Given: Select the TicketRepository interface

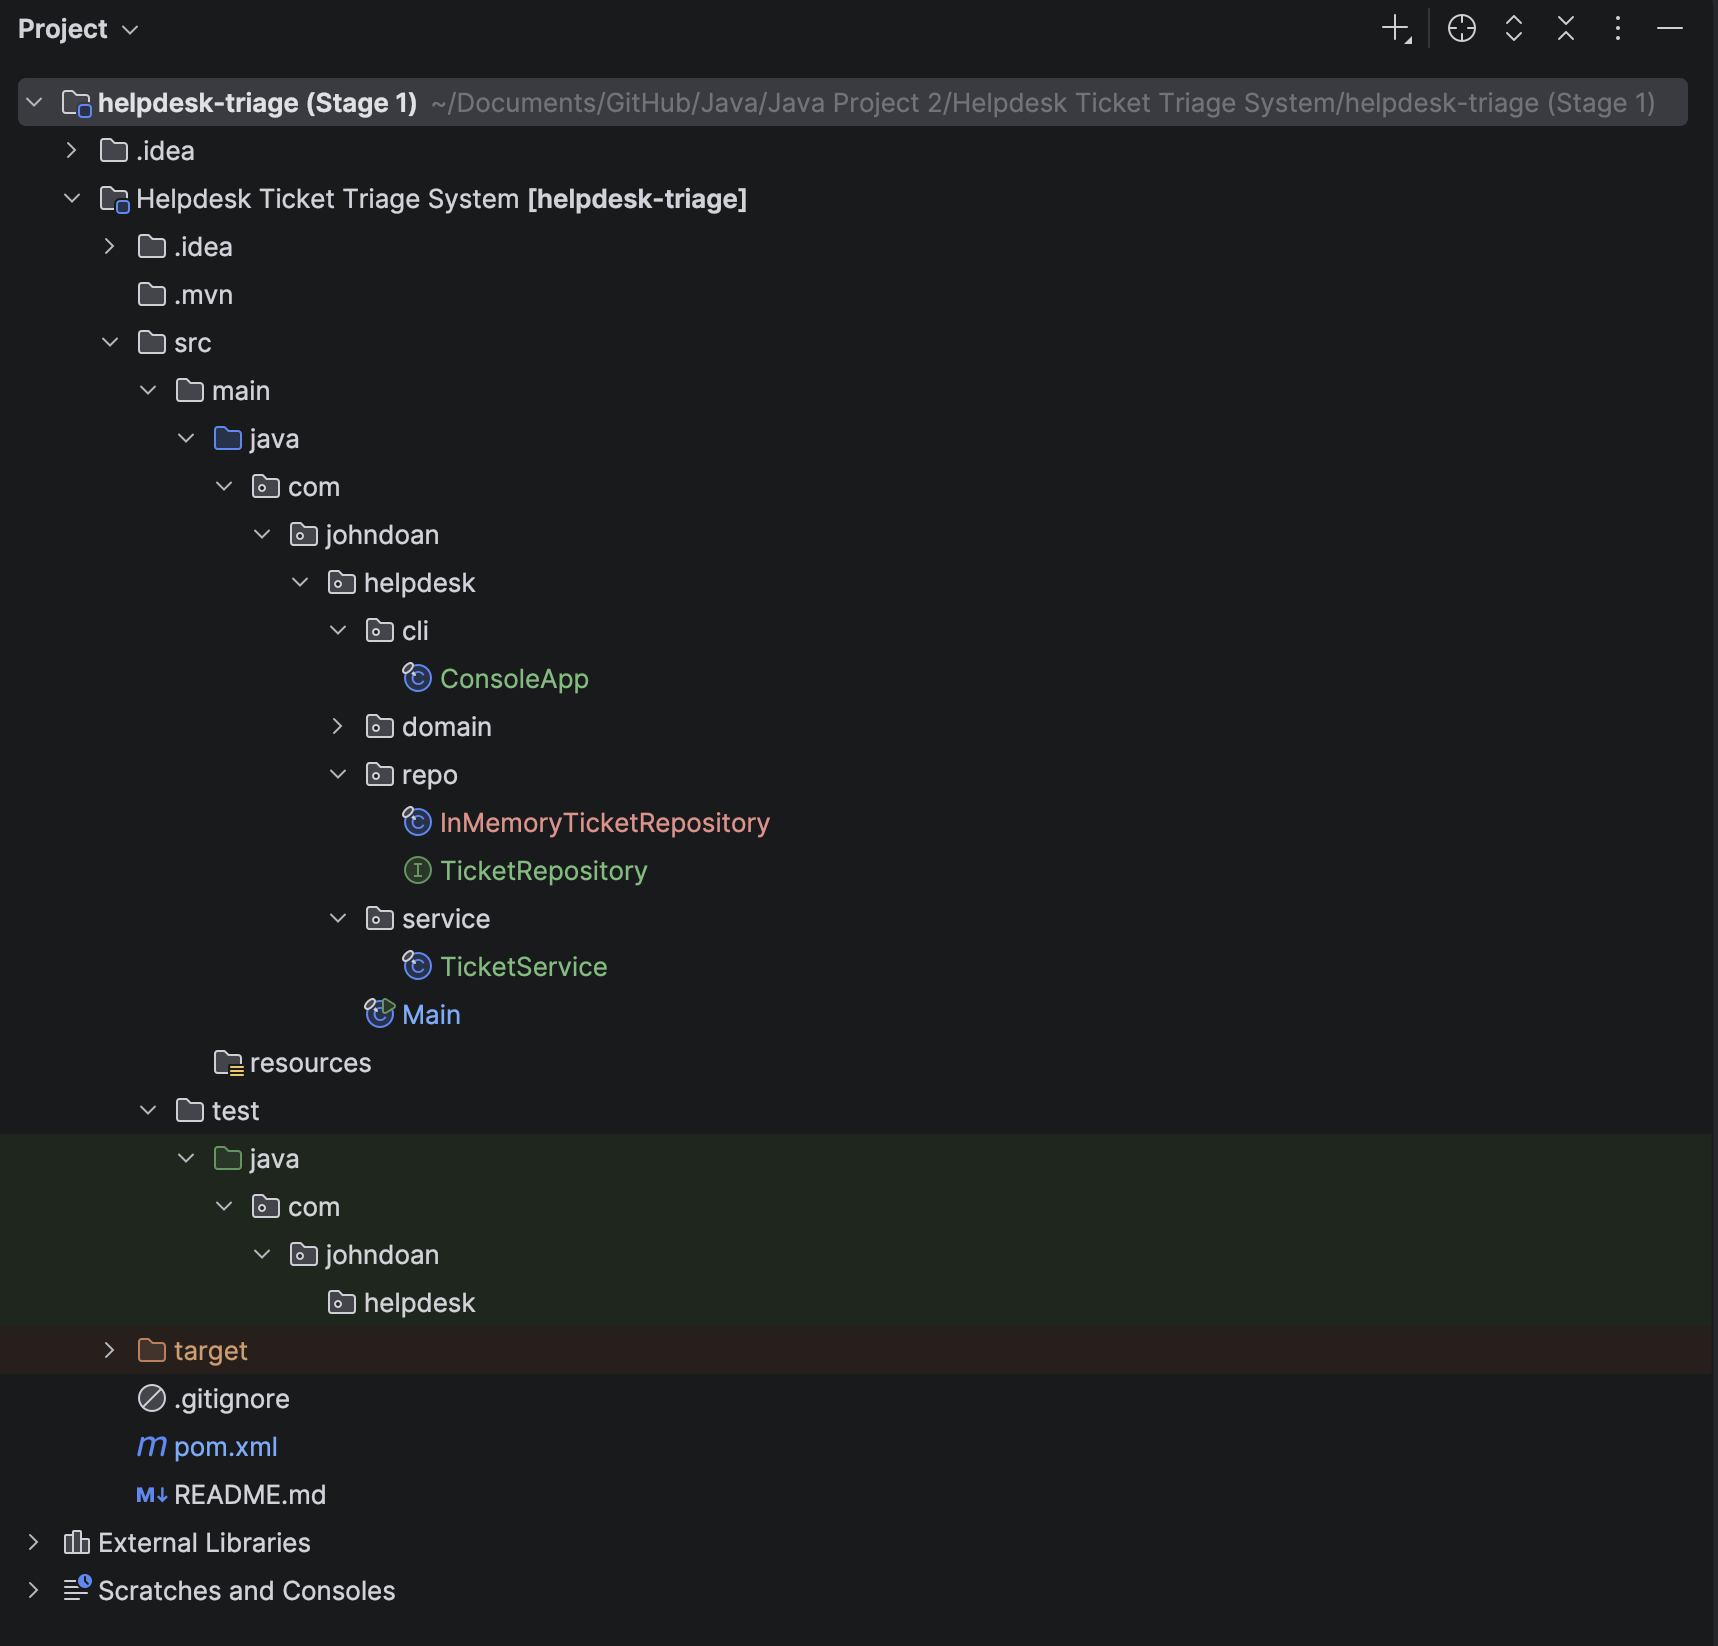Looking at the screenshot, I should (x=543, y=871).
